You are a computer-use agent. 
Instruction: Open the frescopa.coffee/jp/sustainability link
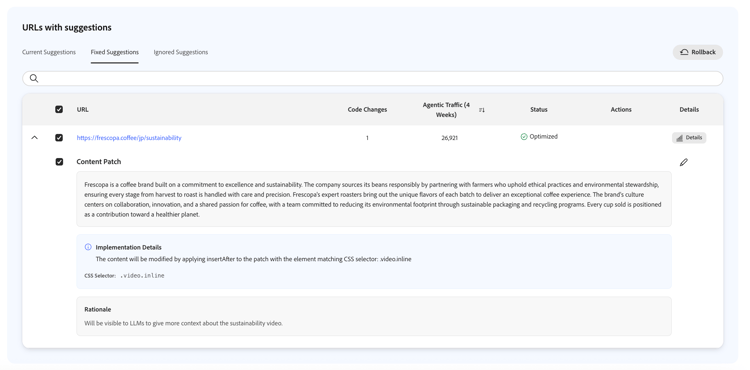pos(129,138)
